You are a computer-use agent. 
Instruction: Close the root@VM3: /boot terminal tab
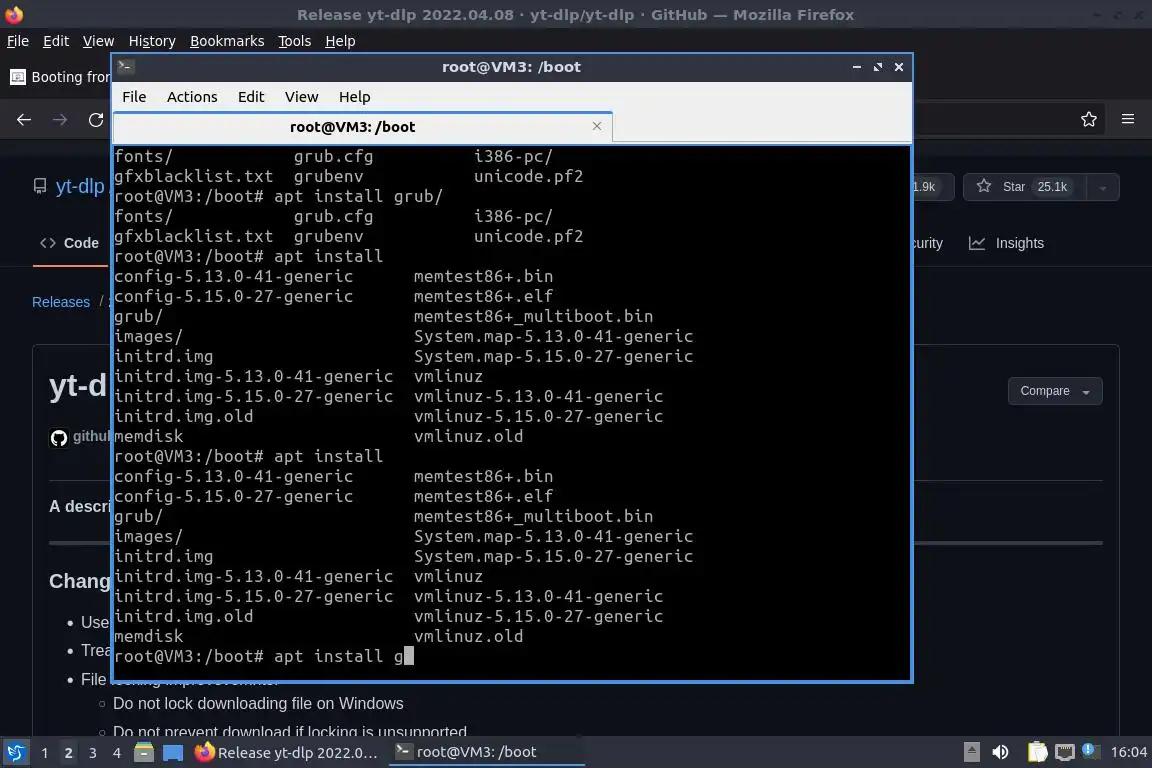597,126
